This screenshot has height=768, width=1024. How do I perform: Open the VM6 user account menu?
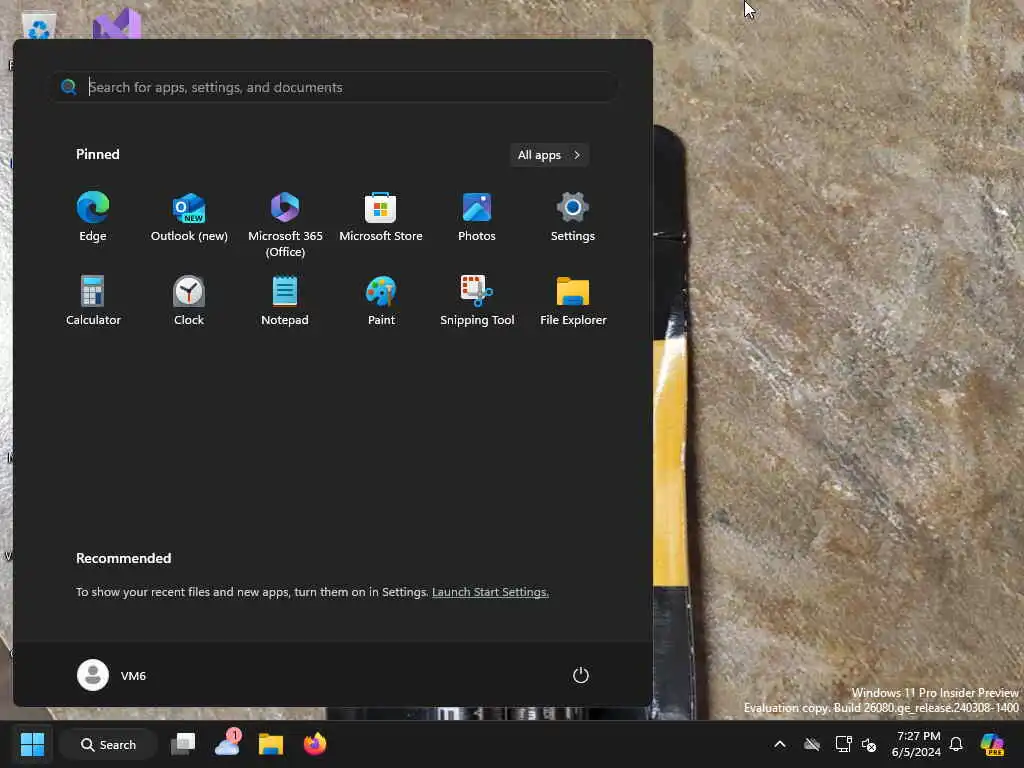[112, 675]
